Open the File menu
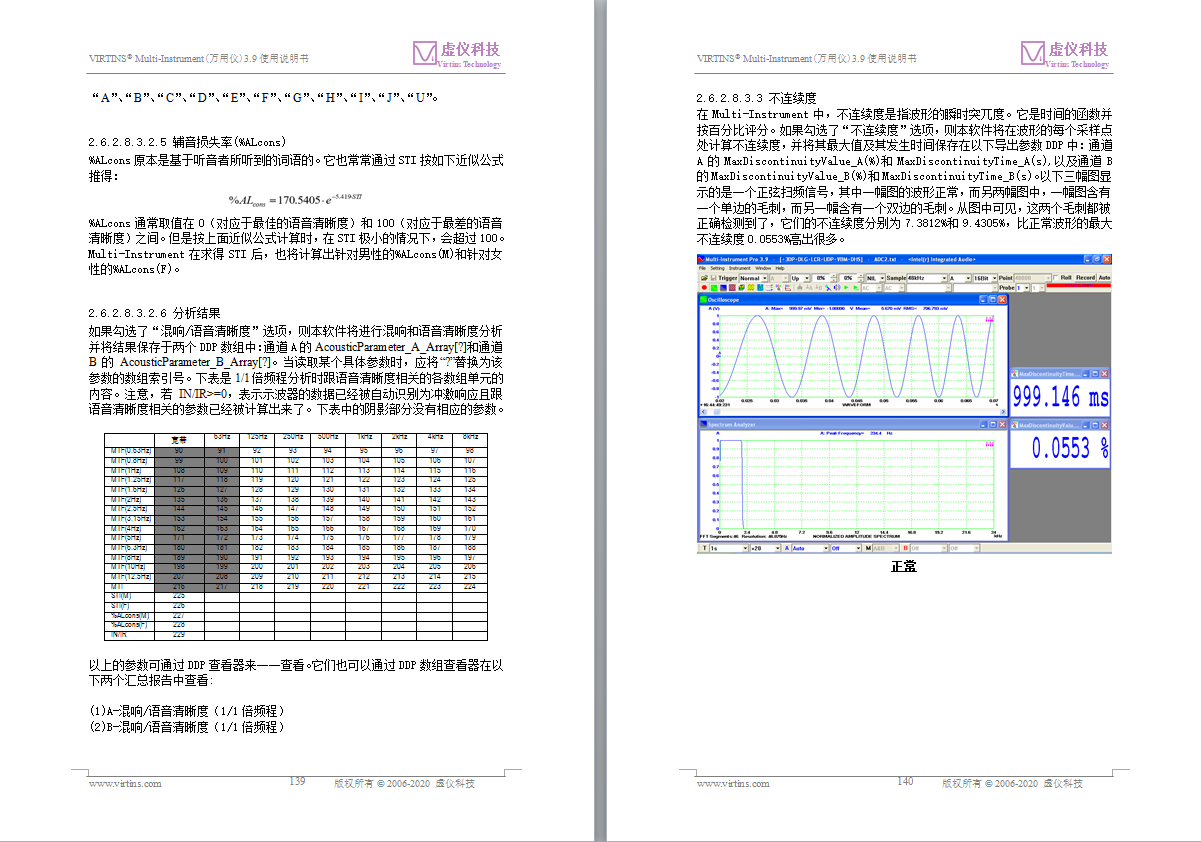 tap(702, 268)
